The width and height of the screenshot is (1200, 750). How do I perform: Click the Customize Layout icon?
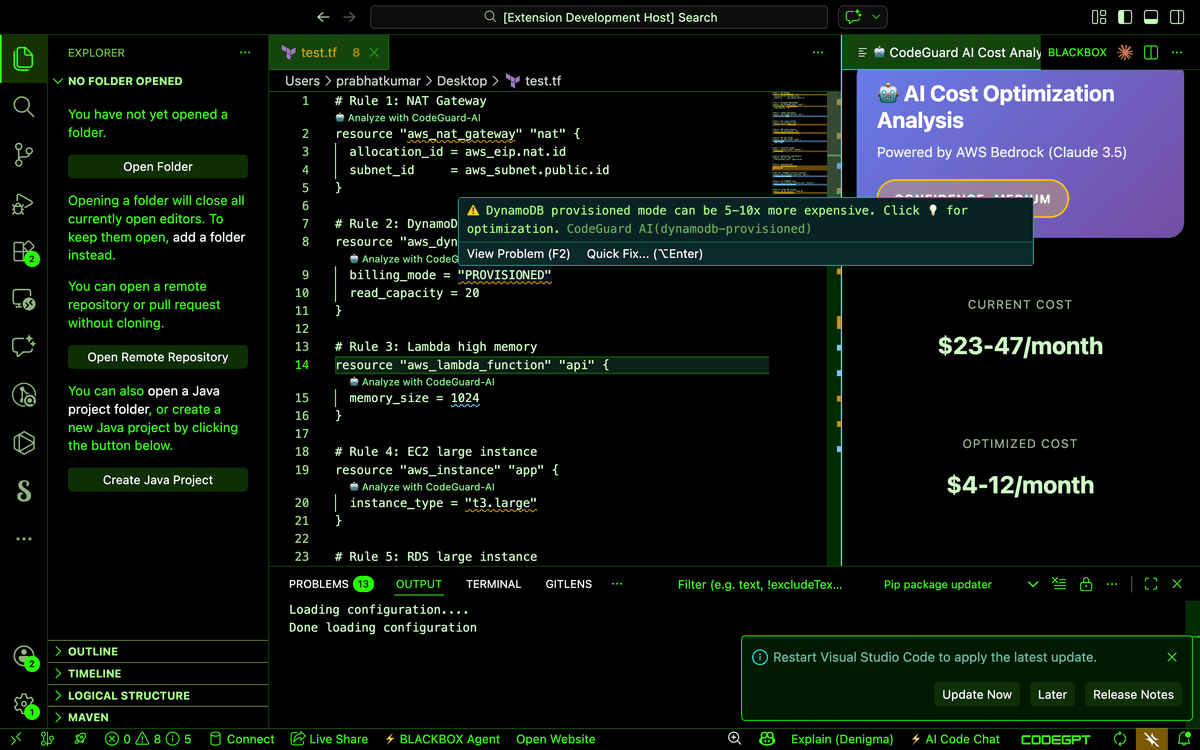click(x=1099, y=17)
